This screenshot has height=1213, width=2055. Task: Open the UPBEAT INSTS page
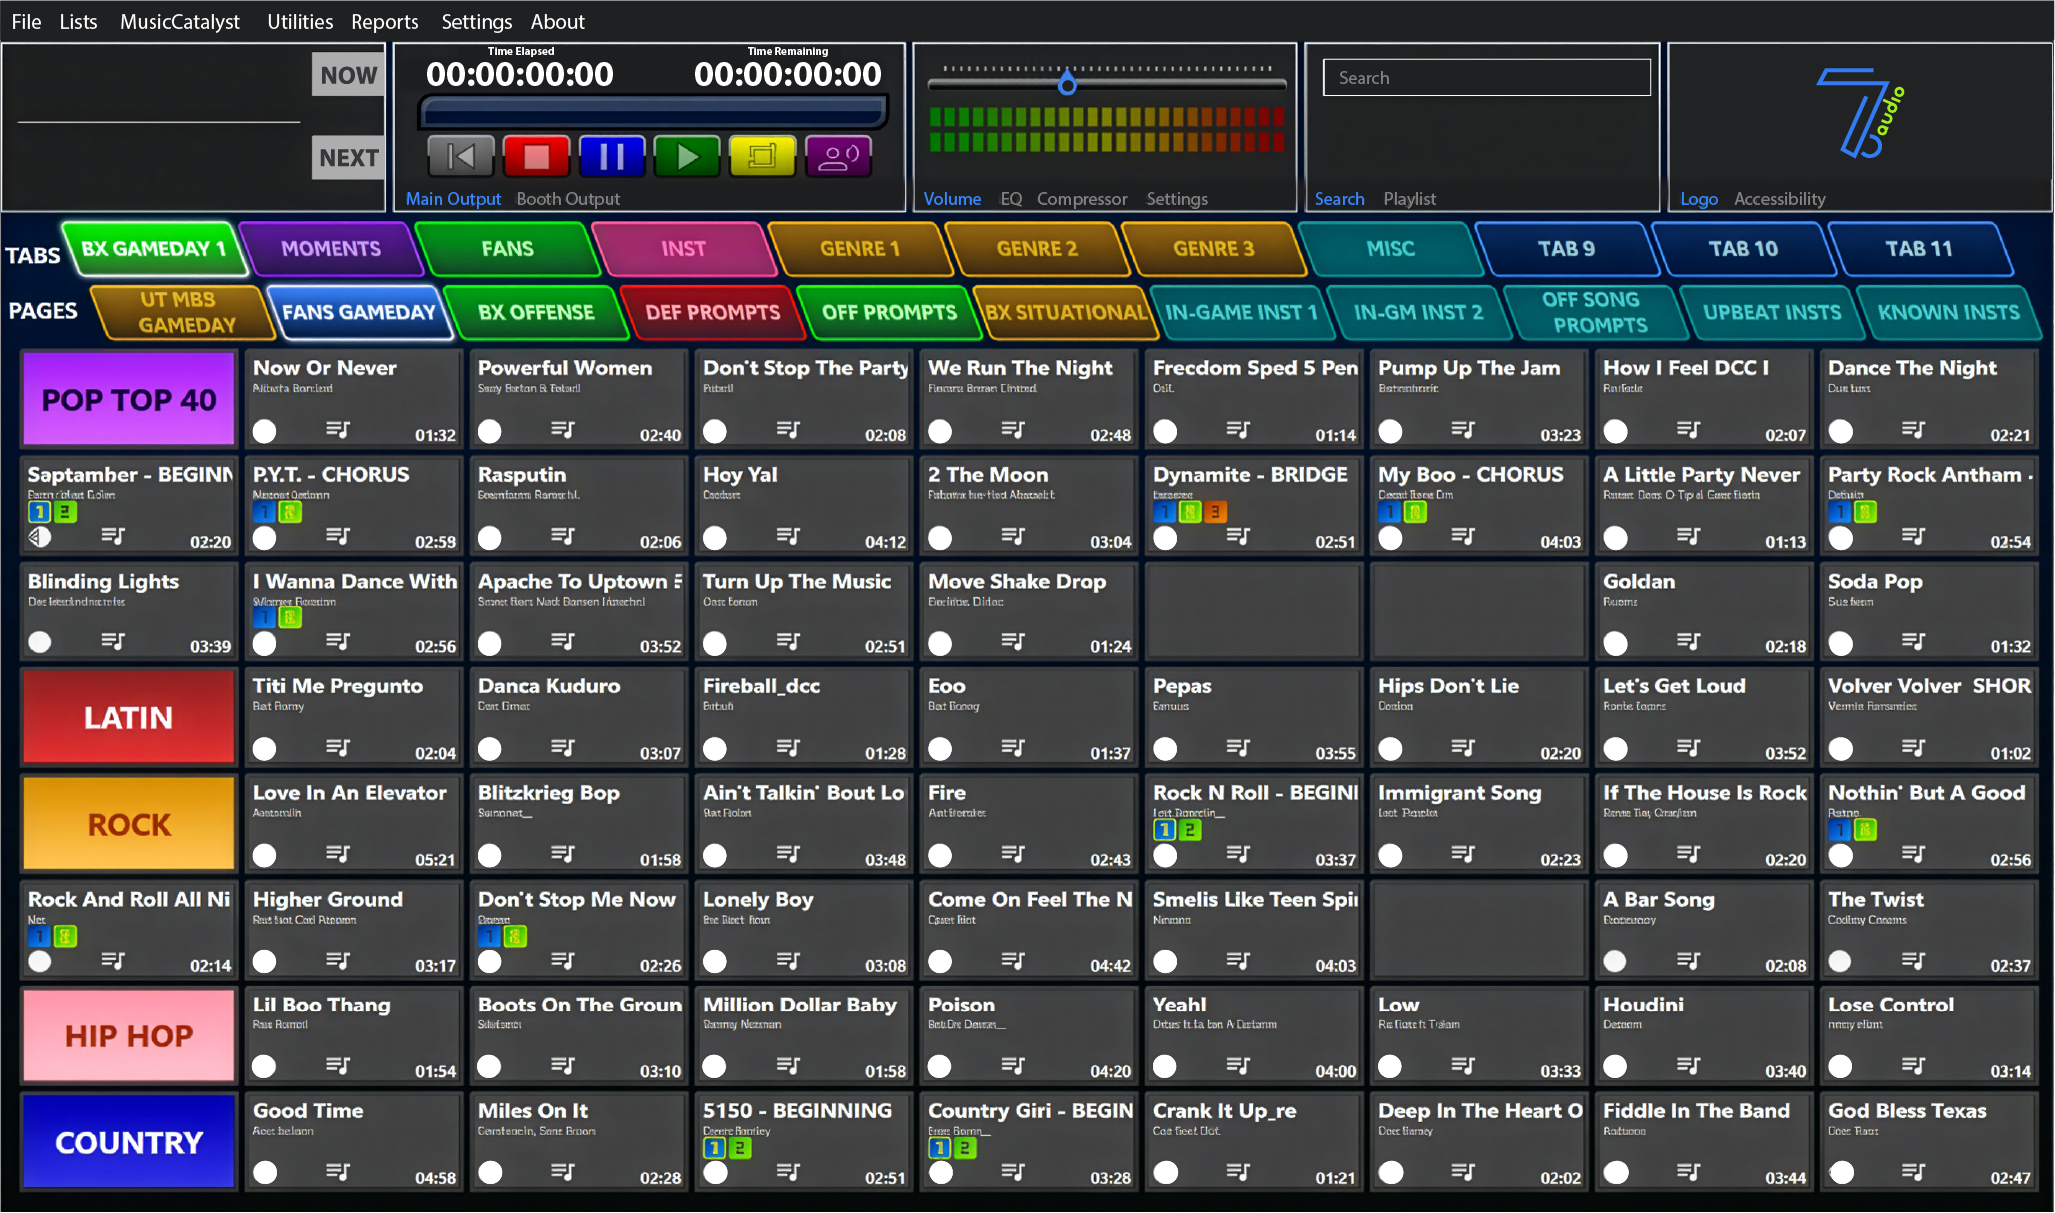pyautogui.click(x=1772, y=312)
